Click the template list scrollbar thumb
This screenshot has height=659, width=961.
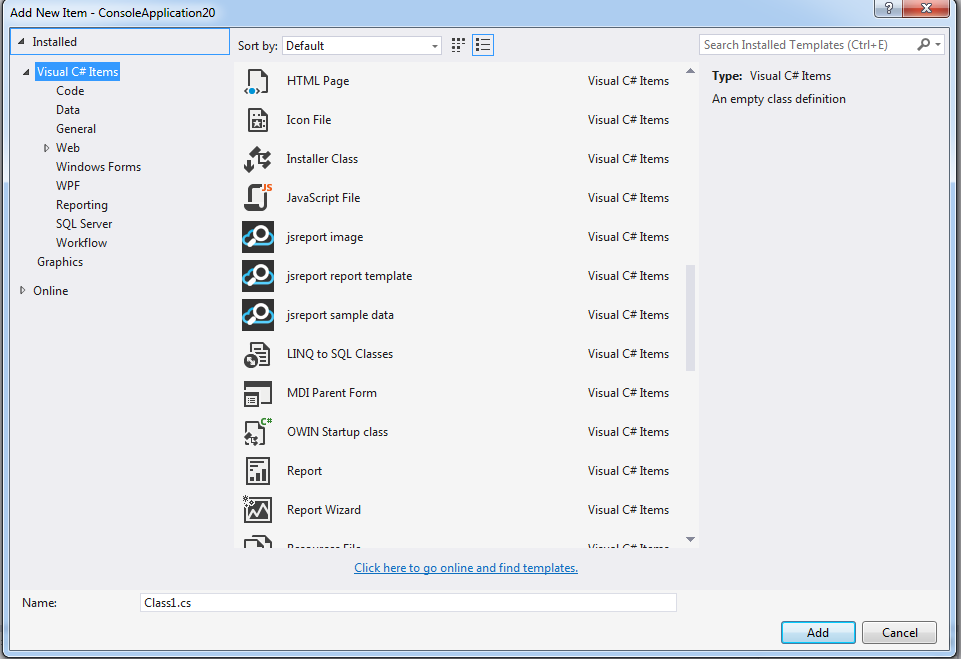[x=691, y=318]
